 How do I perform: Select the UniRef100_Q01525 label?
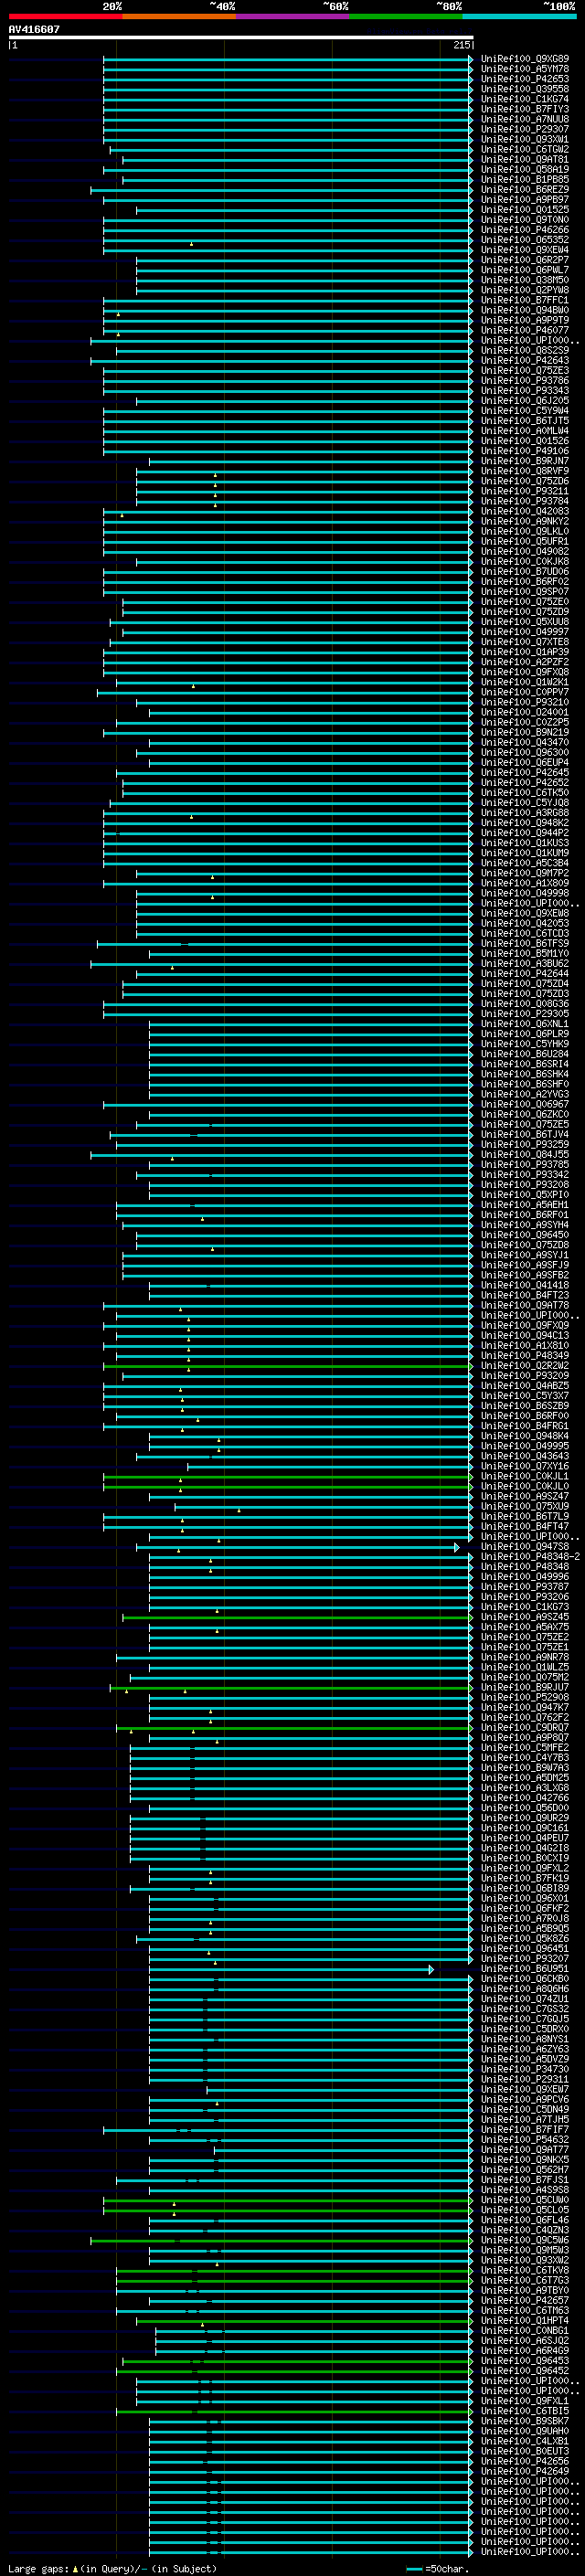(525, 210)
